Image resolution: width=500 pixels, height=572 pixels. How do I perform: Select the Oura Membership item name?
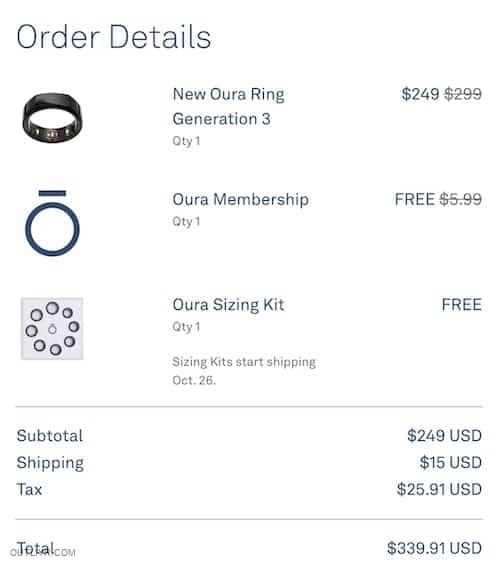240,200
